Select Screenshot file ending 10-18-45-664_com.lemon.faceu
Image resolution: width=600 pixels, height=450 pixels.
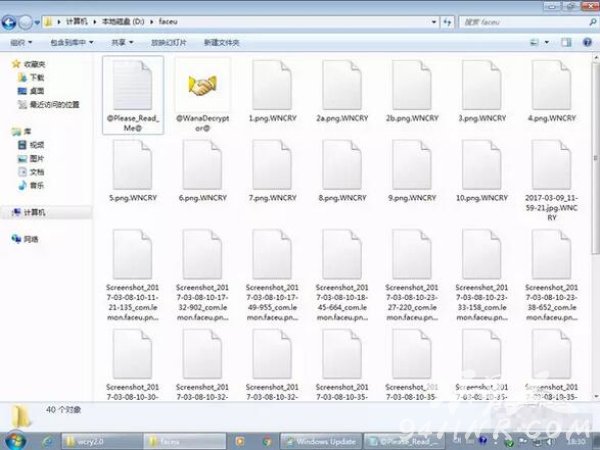click(x=342, y=275)
